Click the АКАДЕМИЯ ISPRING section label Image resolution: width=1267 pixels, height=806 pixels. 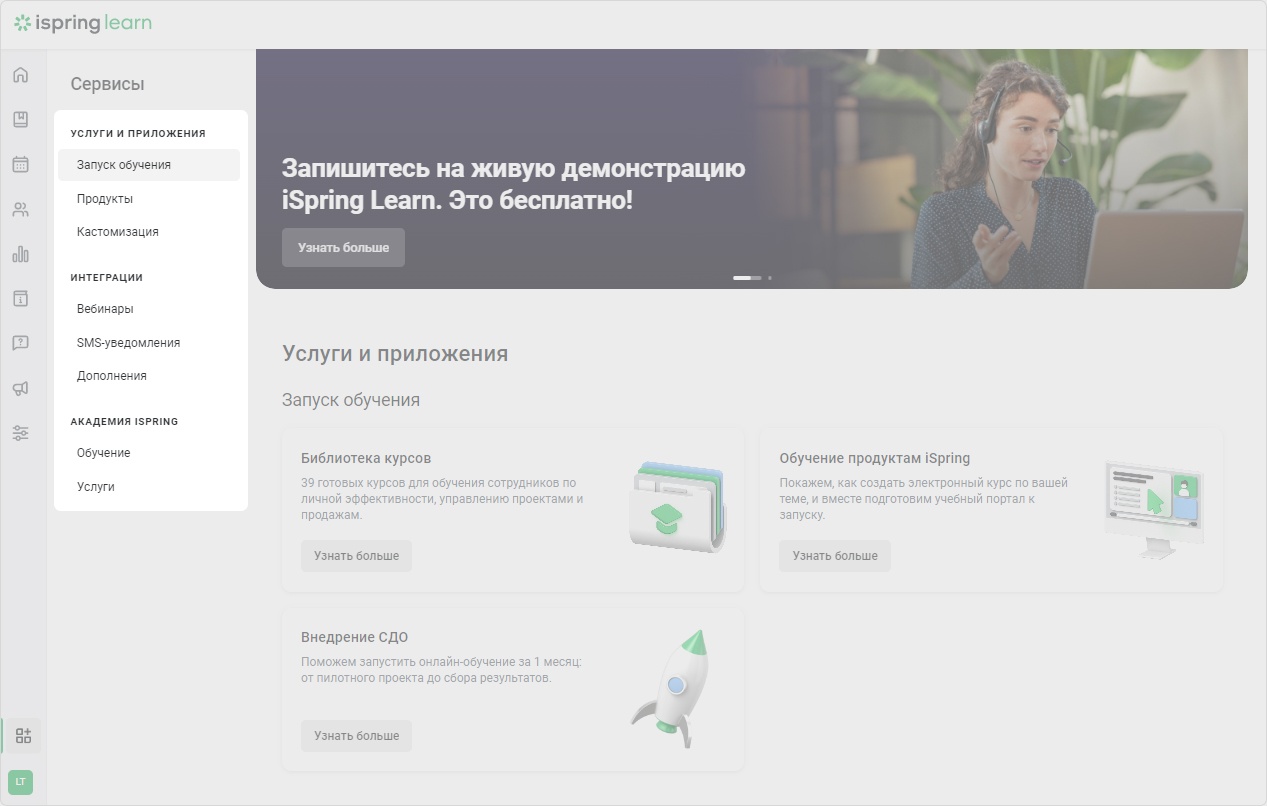pos(124,422)
